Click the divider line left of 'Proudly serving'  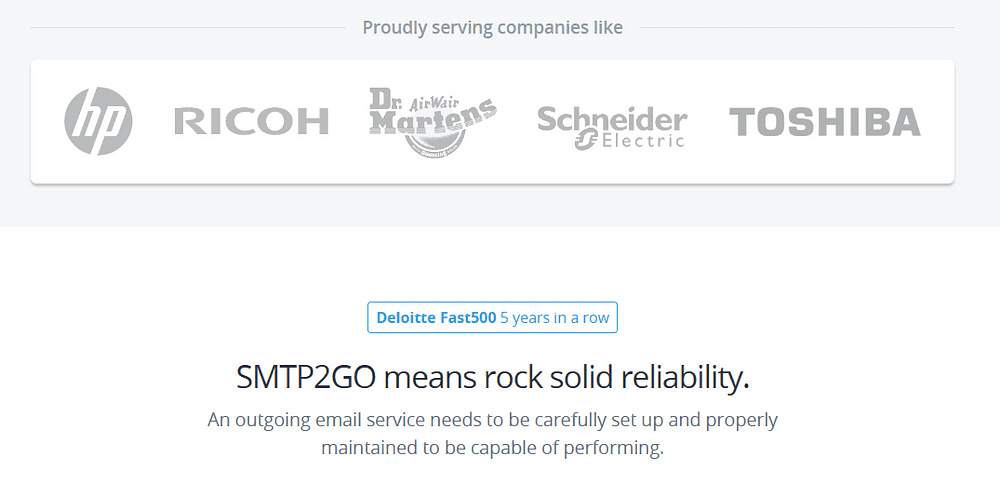188,27
